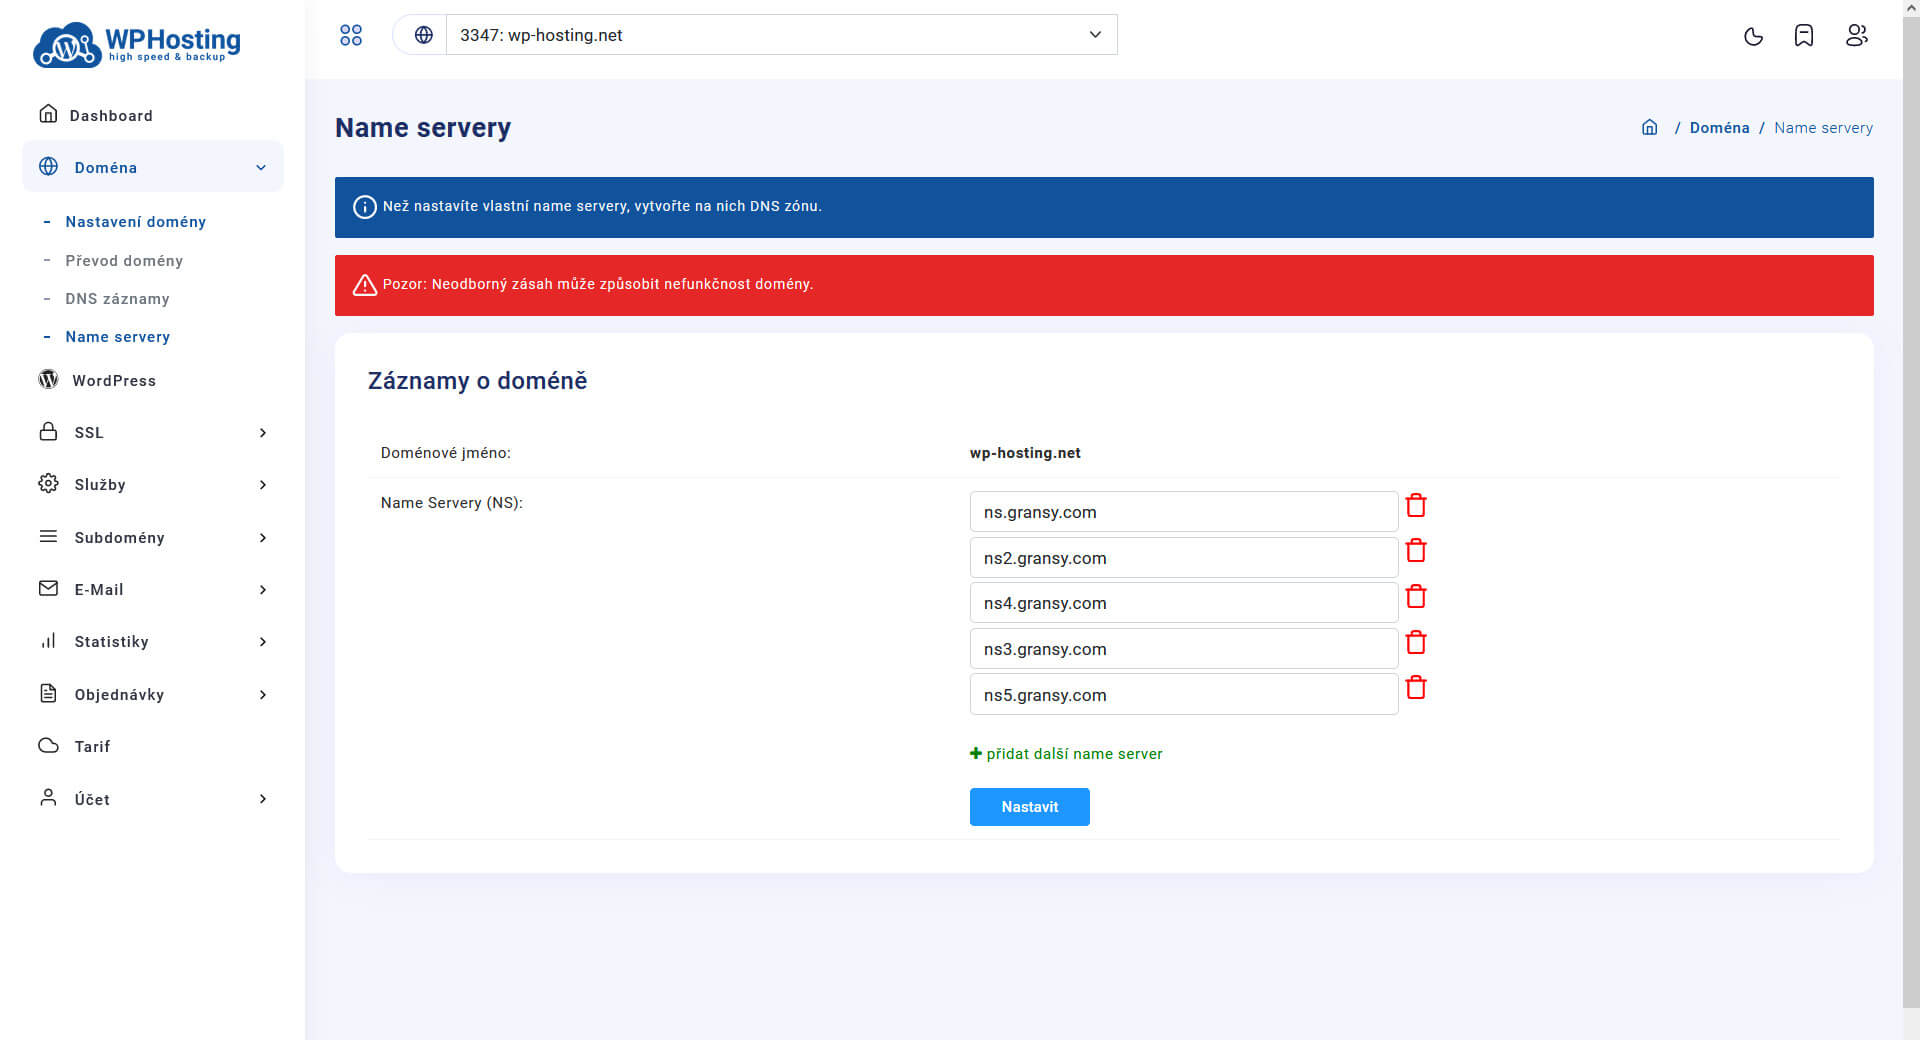Delete the ns2.gransy.com name server
1920x1040 pixels.
(x=1416, y=551)
